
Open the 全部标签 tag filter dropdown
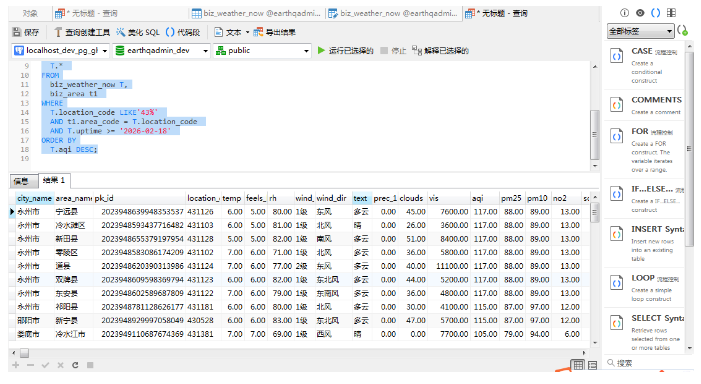(640, 31)
